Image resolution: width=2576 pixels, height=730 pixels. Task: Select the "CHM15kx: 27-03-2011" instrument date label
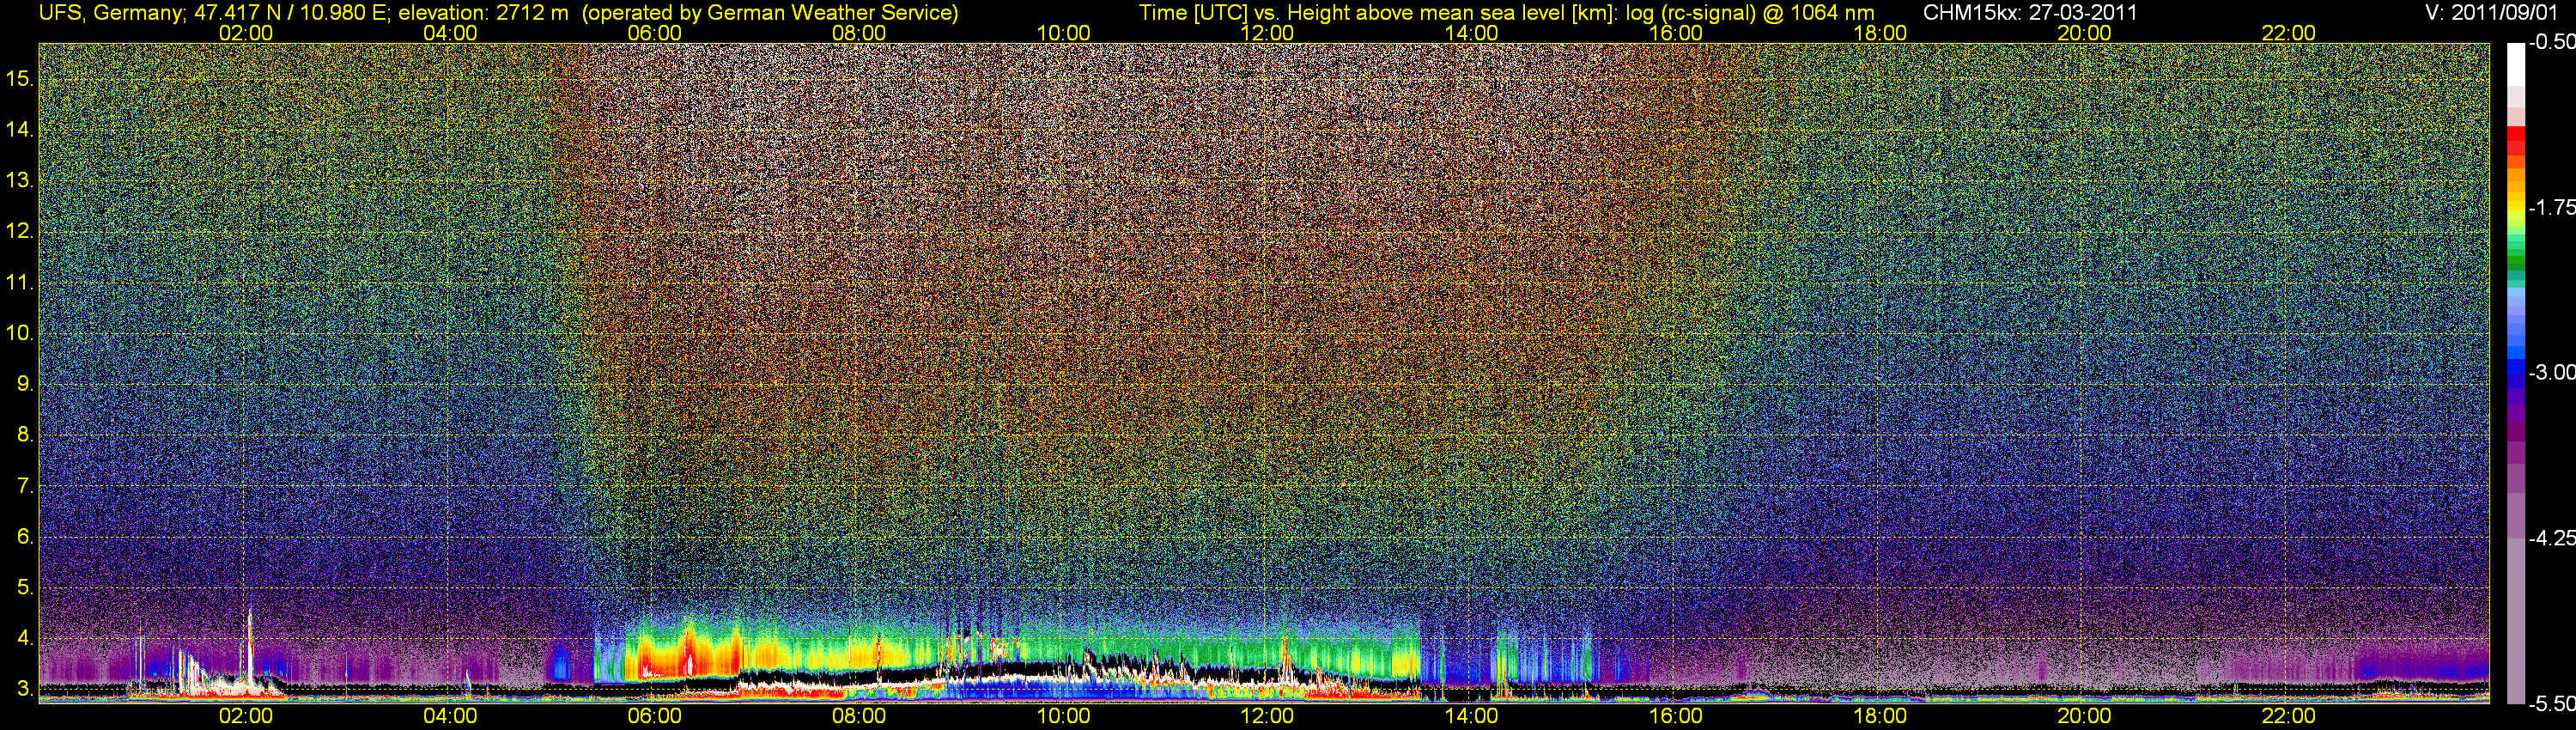tap(2030, 13)
